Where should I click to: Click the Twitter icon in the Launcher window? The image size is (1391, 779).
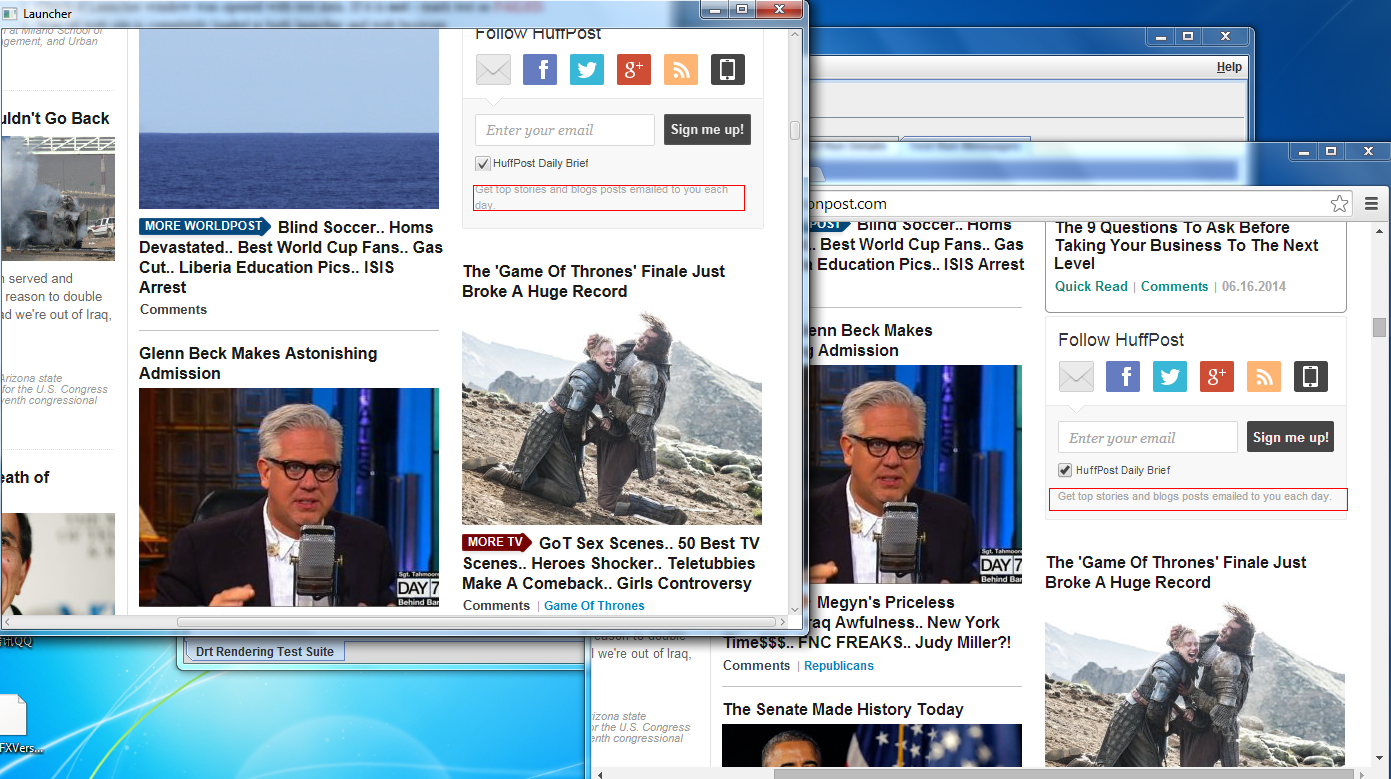point(587,69)
